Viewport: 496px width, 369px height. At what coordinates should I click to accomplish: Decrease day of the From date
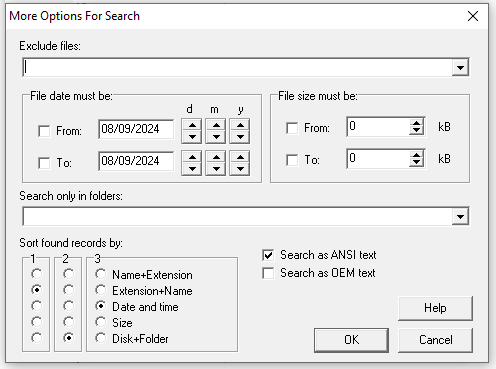pos(192,137)
